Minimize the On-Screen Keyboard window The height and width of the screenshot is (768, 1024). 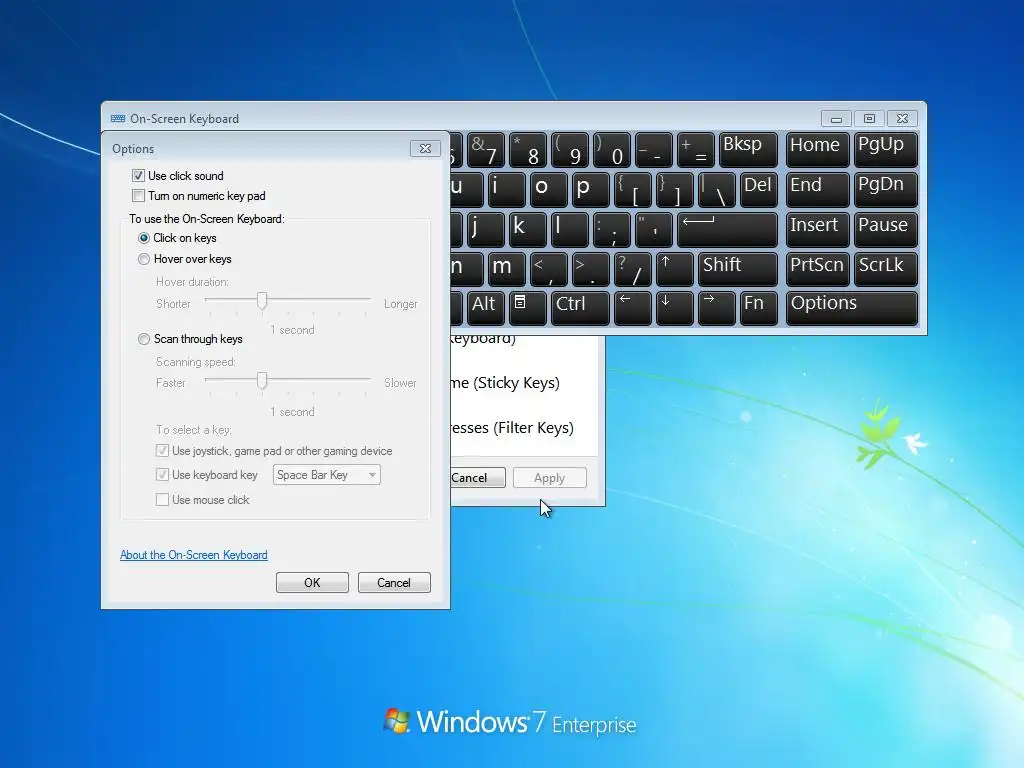836,119
